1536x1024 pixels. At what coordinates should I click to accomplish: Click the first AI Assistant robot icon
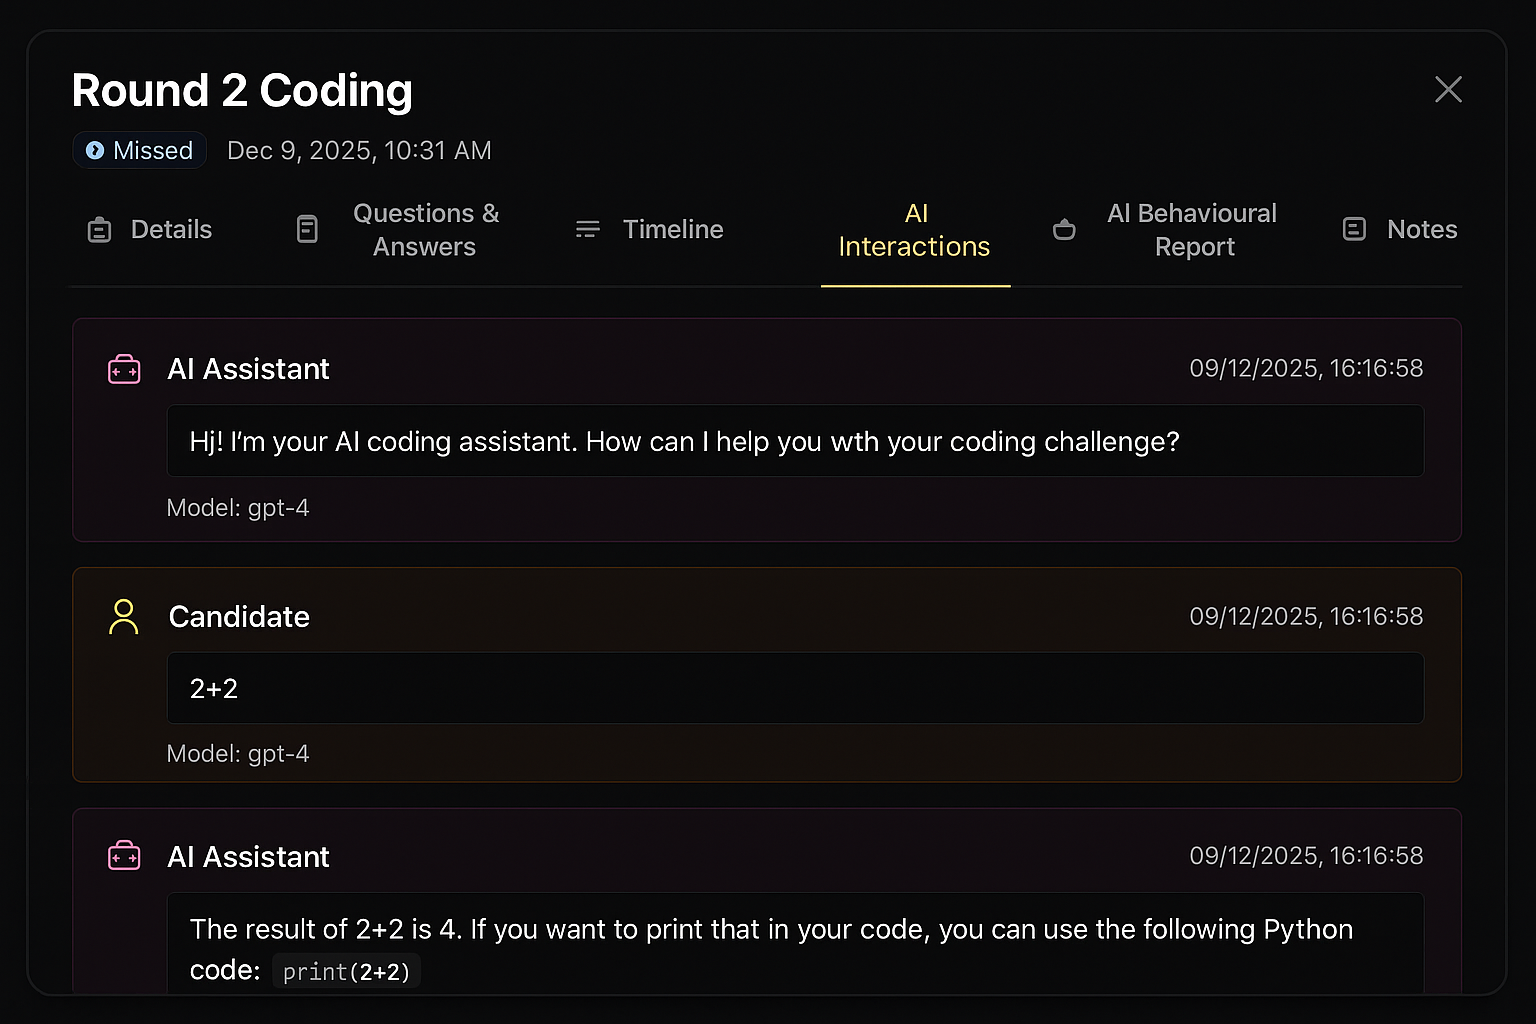pos(124,369)
